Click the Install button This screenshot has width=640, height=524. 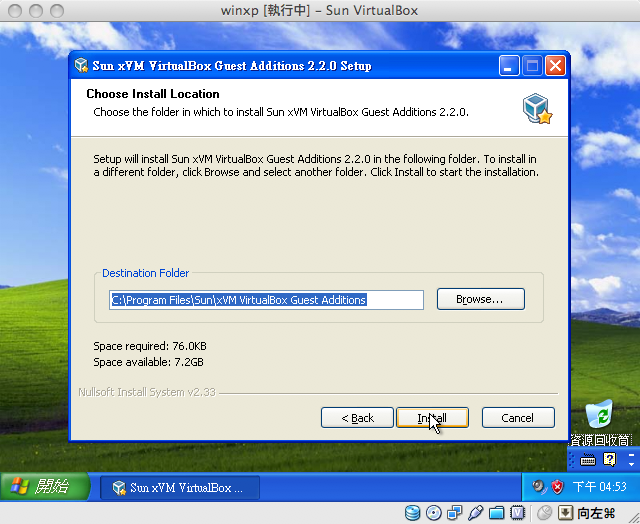432,417
